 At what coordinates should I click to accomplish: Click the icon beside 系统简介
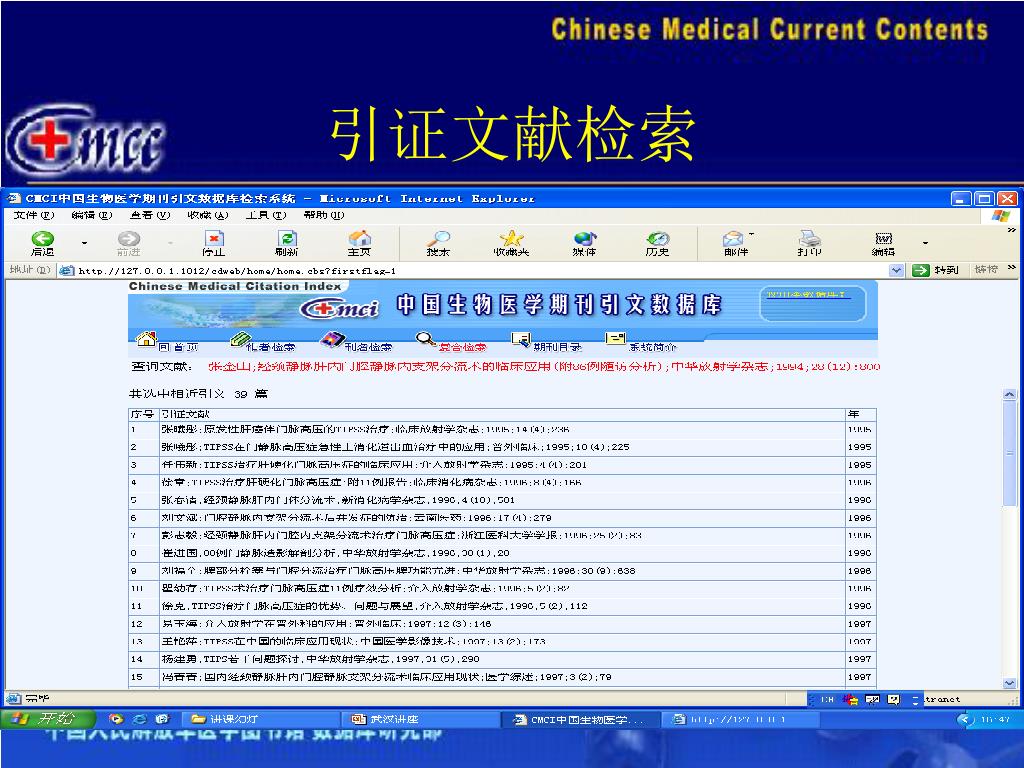tap(615, 339)
